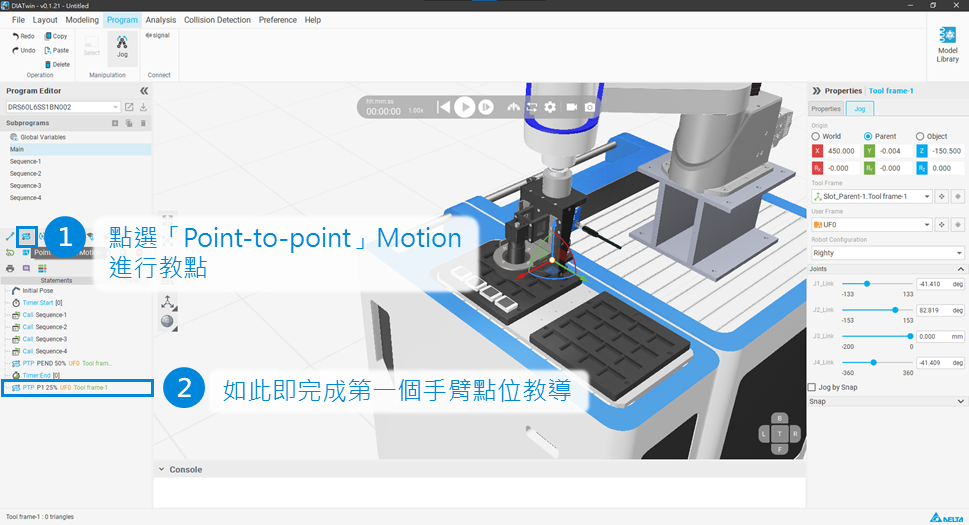Select the Linear Motion statement icon

click(11, 236)
